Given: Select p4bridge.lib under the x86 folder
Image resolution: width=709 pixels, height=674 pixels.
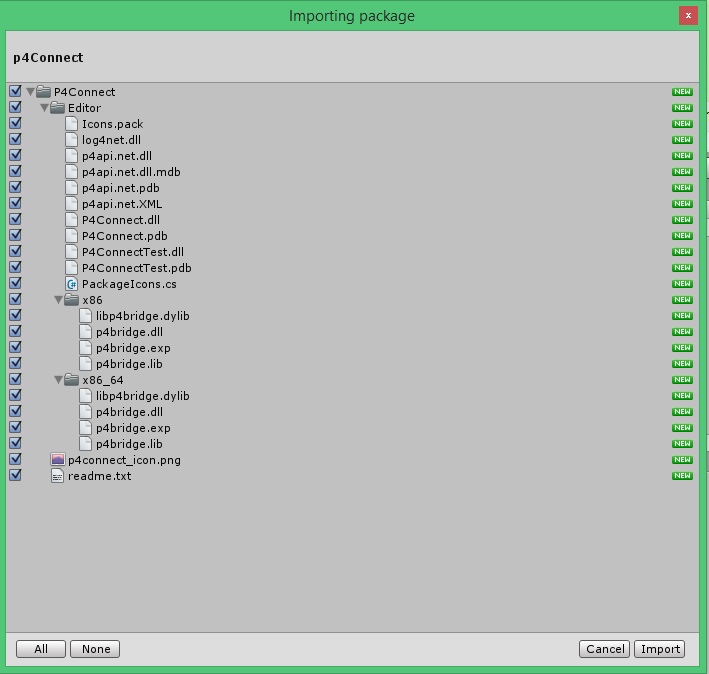Looking at the screenshot, I should 129,364.
